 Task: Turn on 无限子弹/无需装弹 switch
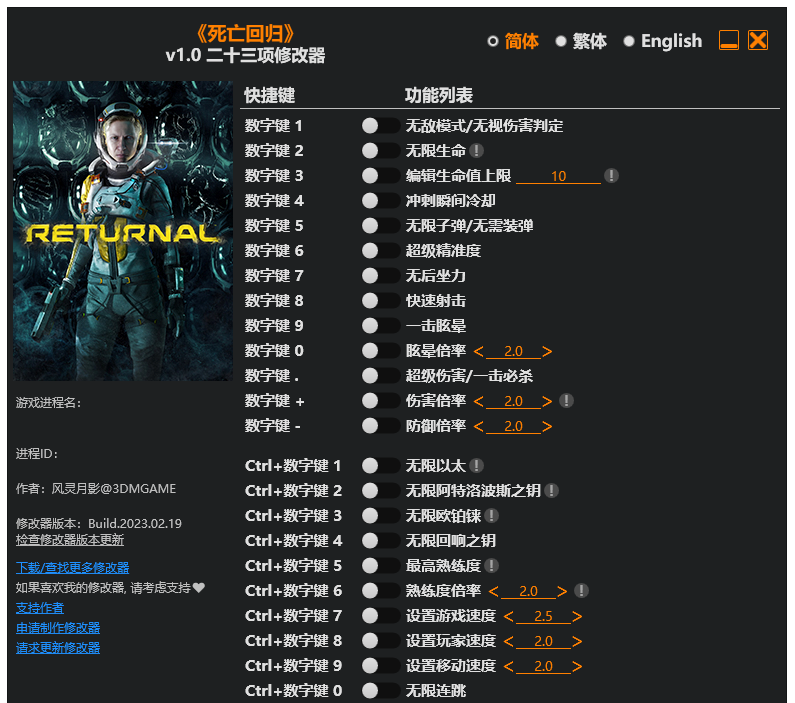pyautogui.click(x=381, y=226)
